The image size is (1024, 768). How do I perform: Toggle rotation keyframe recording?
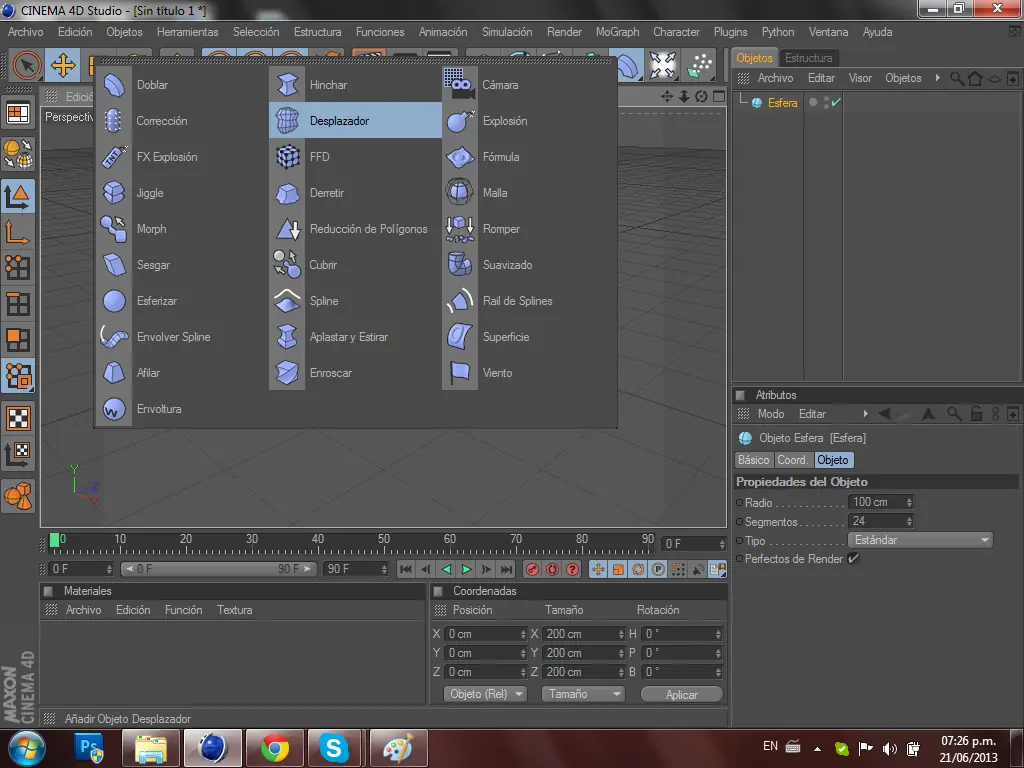[x=638, y=569]
